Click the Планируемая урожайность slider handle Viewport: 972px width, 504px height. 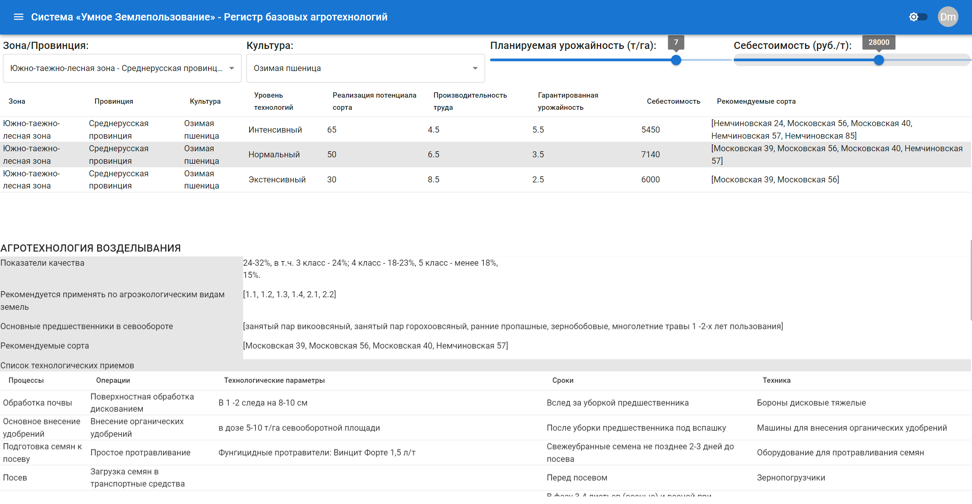click(x=676, y=60)
